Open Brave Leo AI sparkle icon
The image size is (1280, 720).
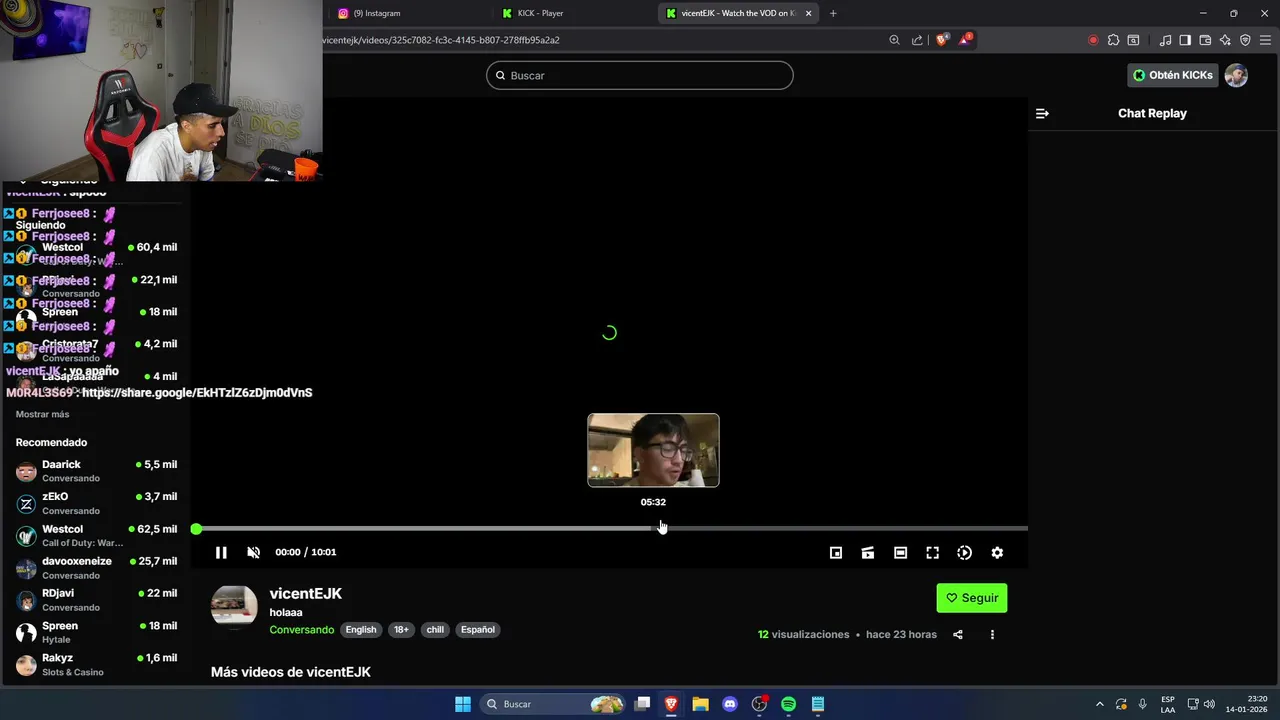(x=1225, y=40)
